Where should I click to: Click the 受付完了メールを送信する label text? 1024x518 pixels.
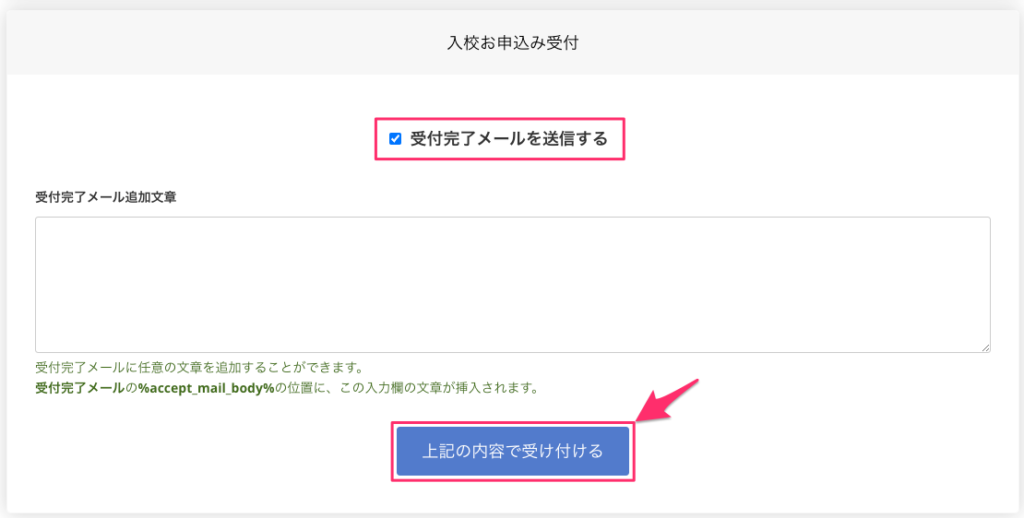click(x=508, y=139)
